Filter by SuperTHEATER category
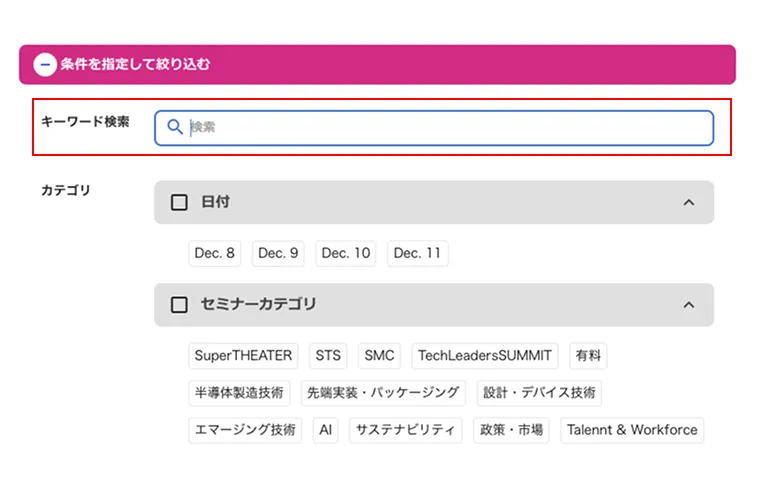The image size is (760, 490). click(x=243, y=356)
